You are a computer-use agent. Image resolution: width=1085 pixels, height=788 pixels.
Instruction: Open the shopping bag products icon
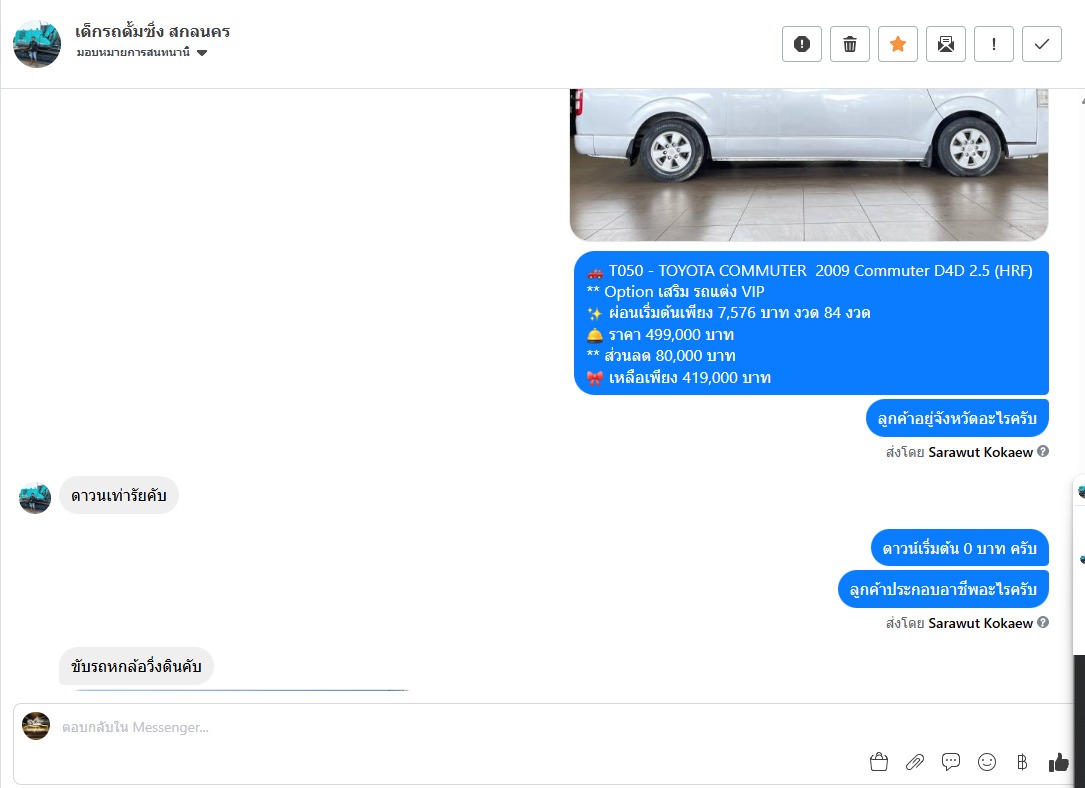point(879,762)
